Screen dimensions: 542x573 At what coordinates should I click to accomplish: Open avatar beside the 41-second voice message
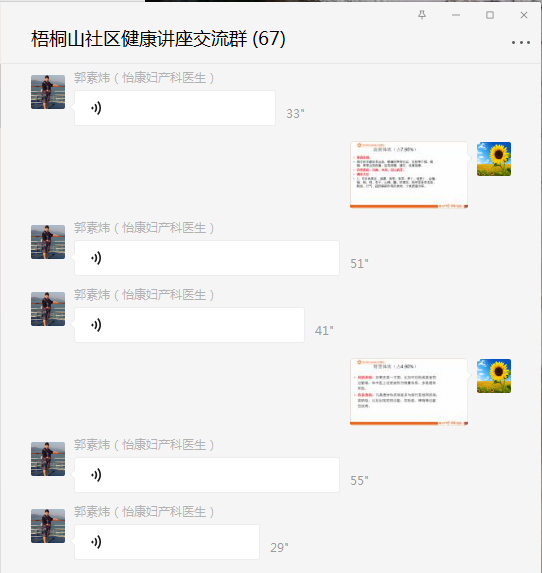(48, 309)
